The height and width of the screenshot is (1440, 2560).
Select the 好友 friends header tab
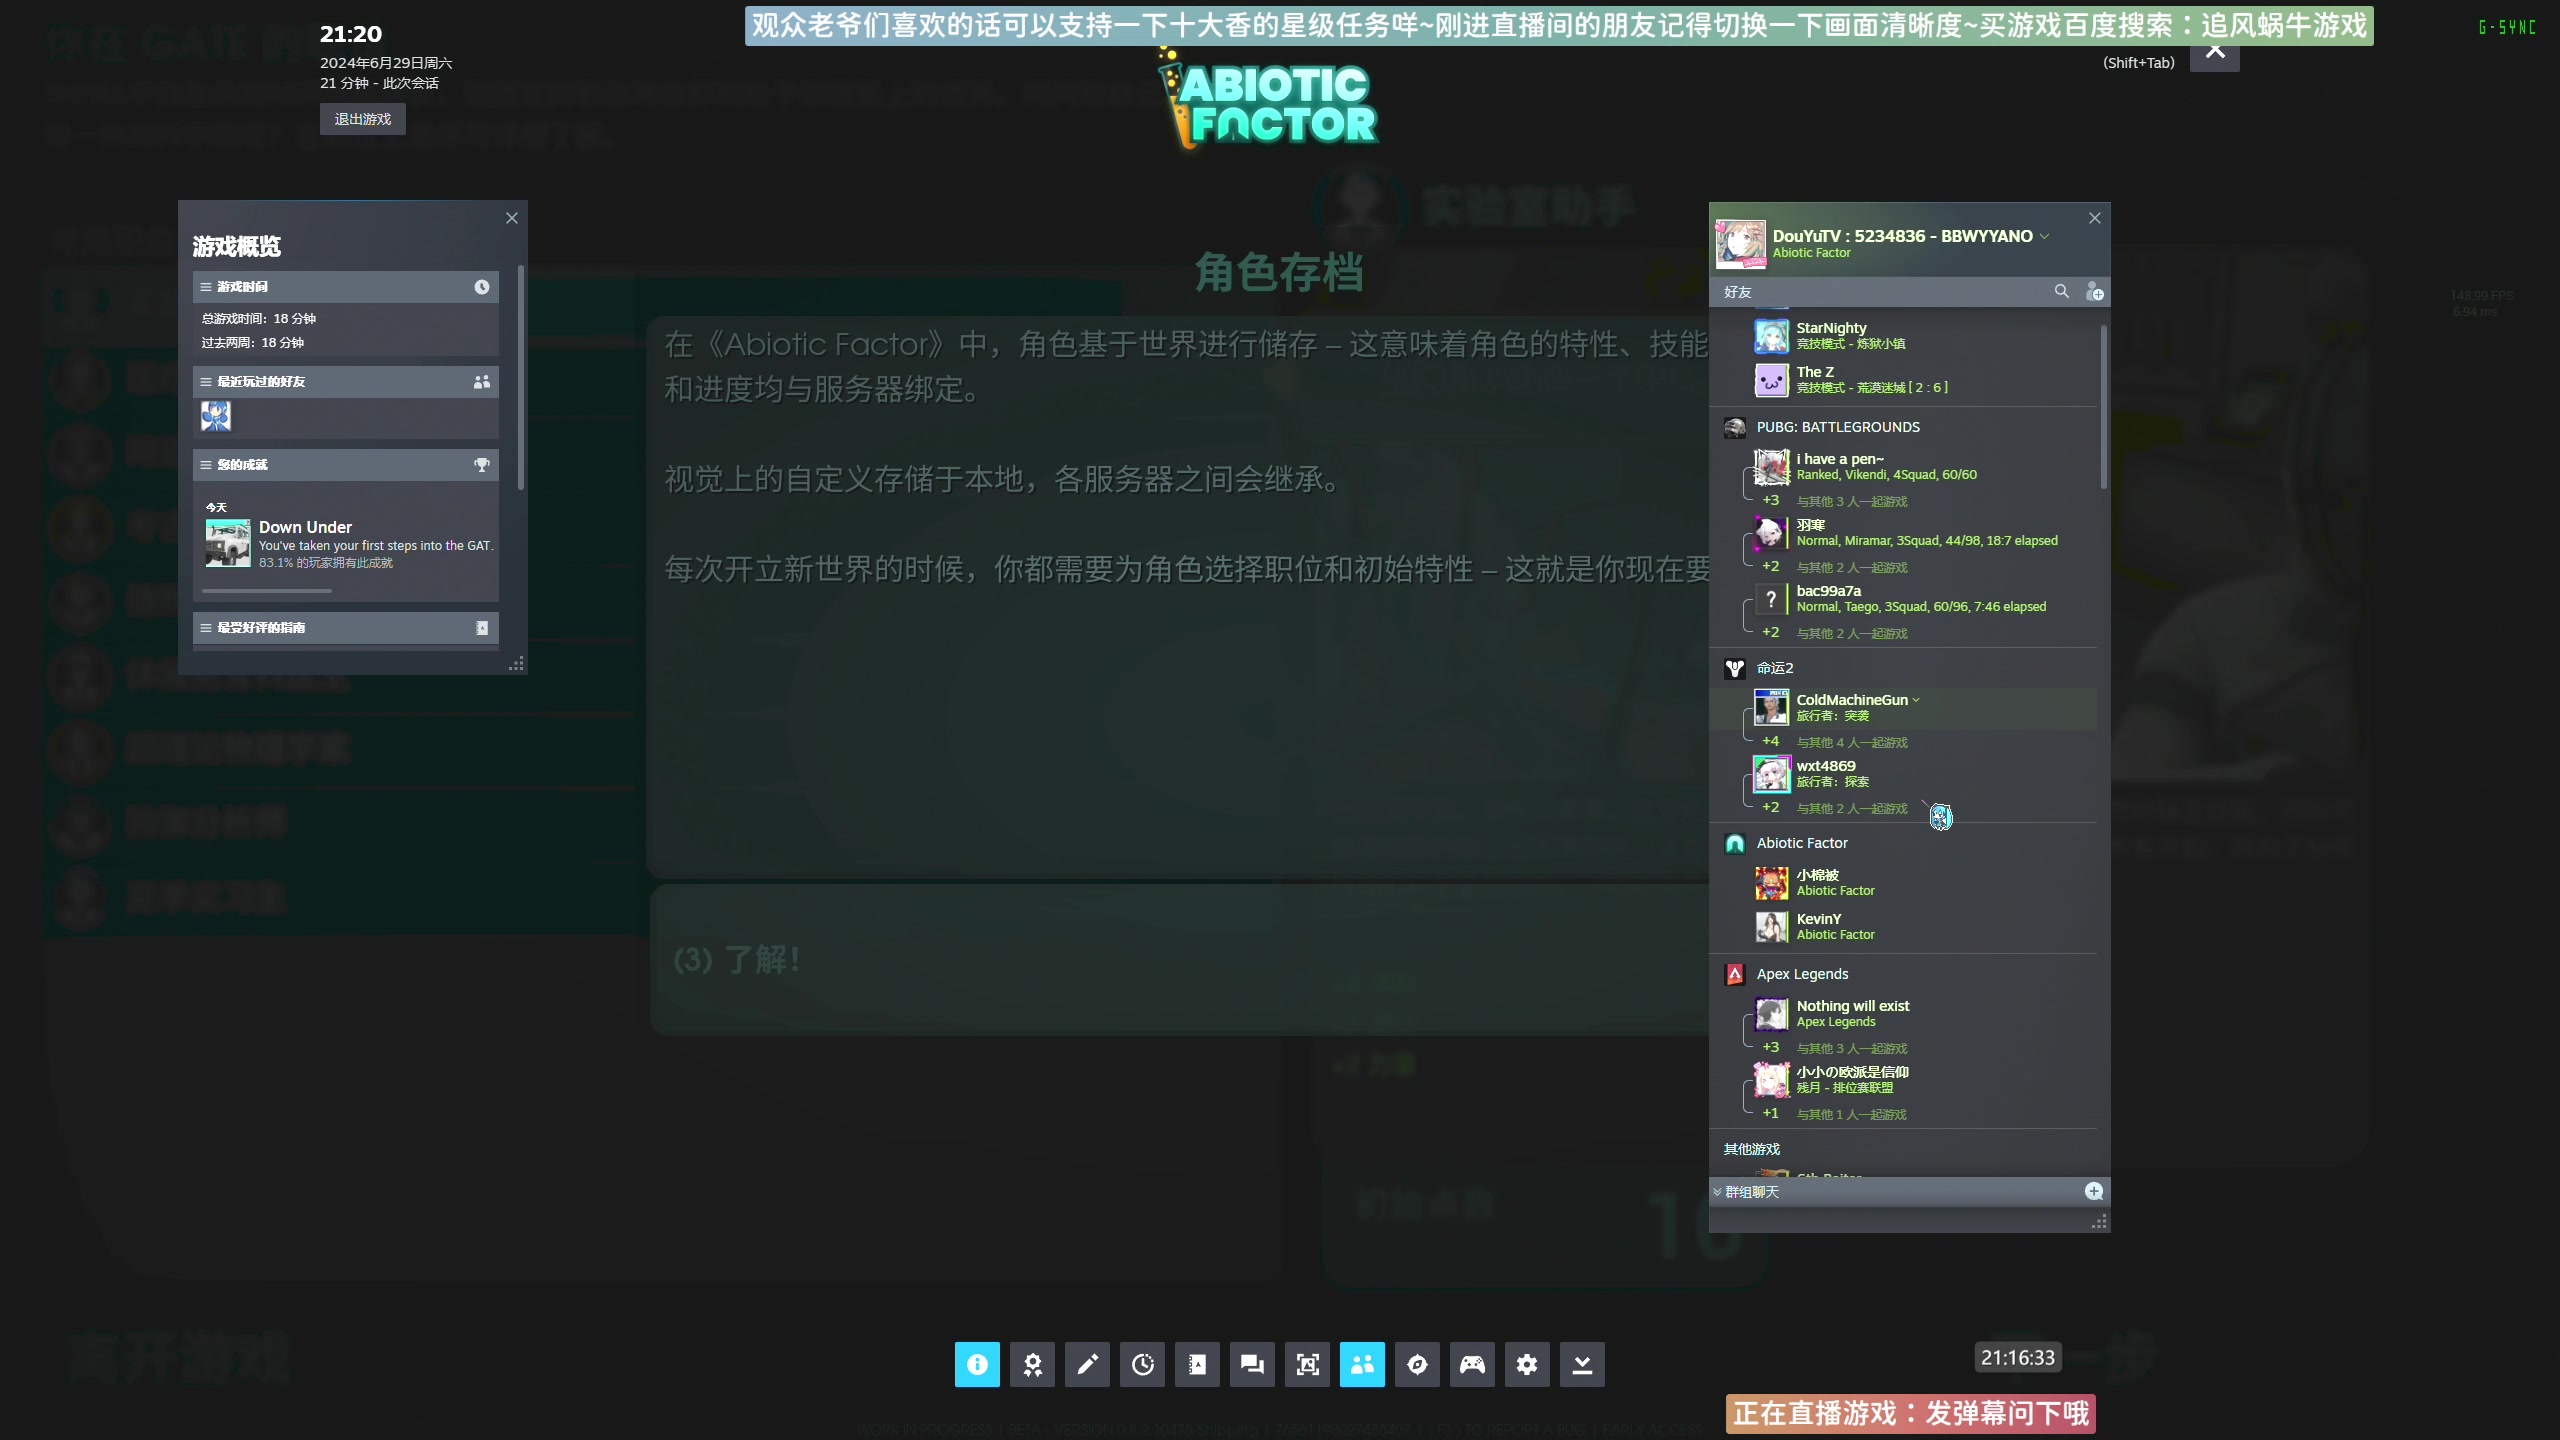(1738, 292)
